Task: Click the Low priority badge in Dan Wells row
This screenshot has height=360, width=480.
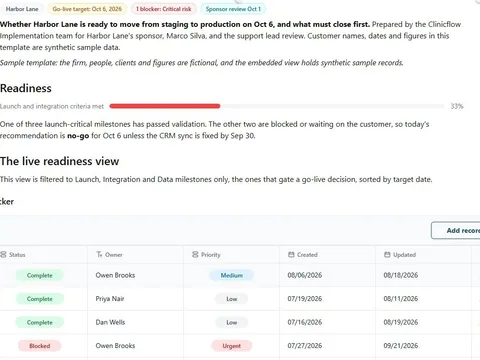Action: (231, 322)
